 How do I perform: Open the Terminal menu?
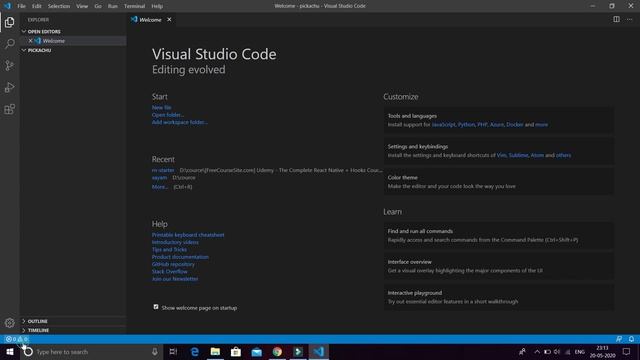(x=134, y=6)
